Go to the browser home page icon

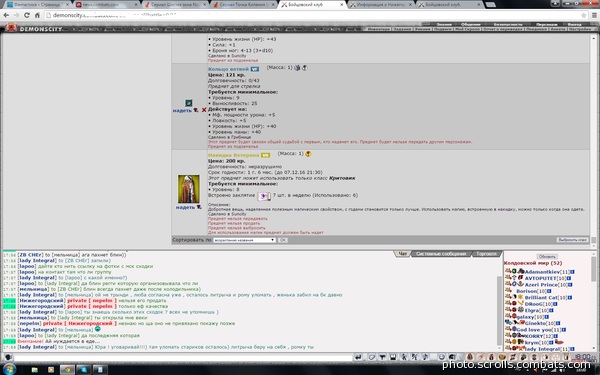click(37, 15)
